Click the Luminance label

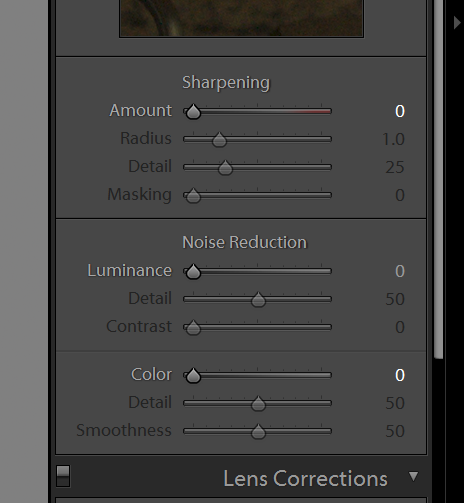click(x=130, y=270)
